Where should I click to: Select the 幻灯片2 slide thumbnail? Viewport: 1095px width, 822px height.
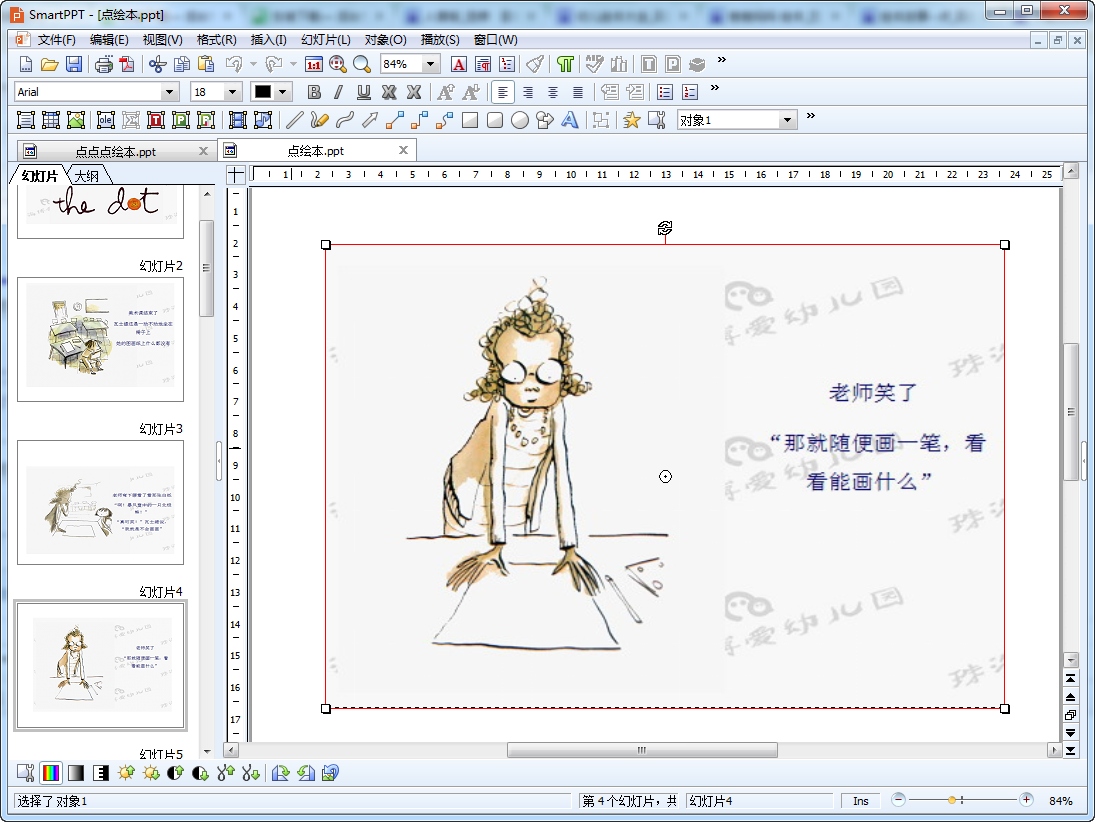pyautogui.click(x=101, y=339)
